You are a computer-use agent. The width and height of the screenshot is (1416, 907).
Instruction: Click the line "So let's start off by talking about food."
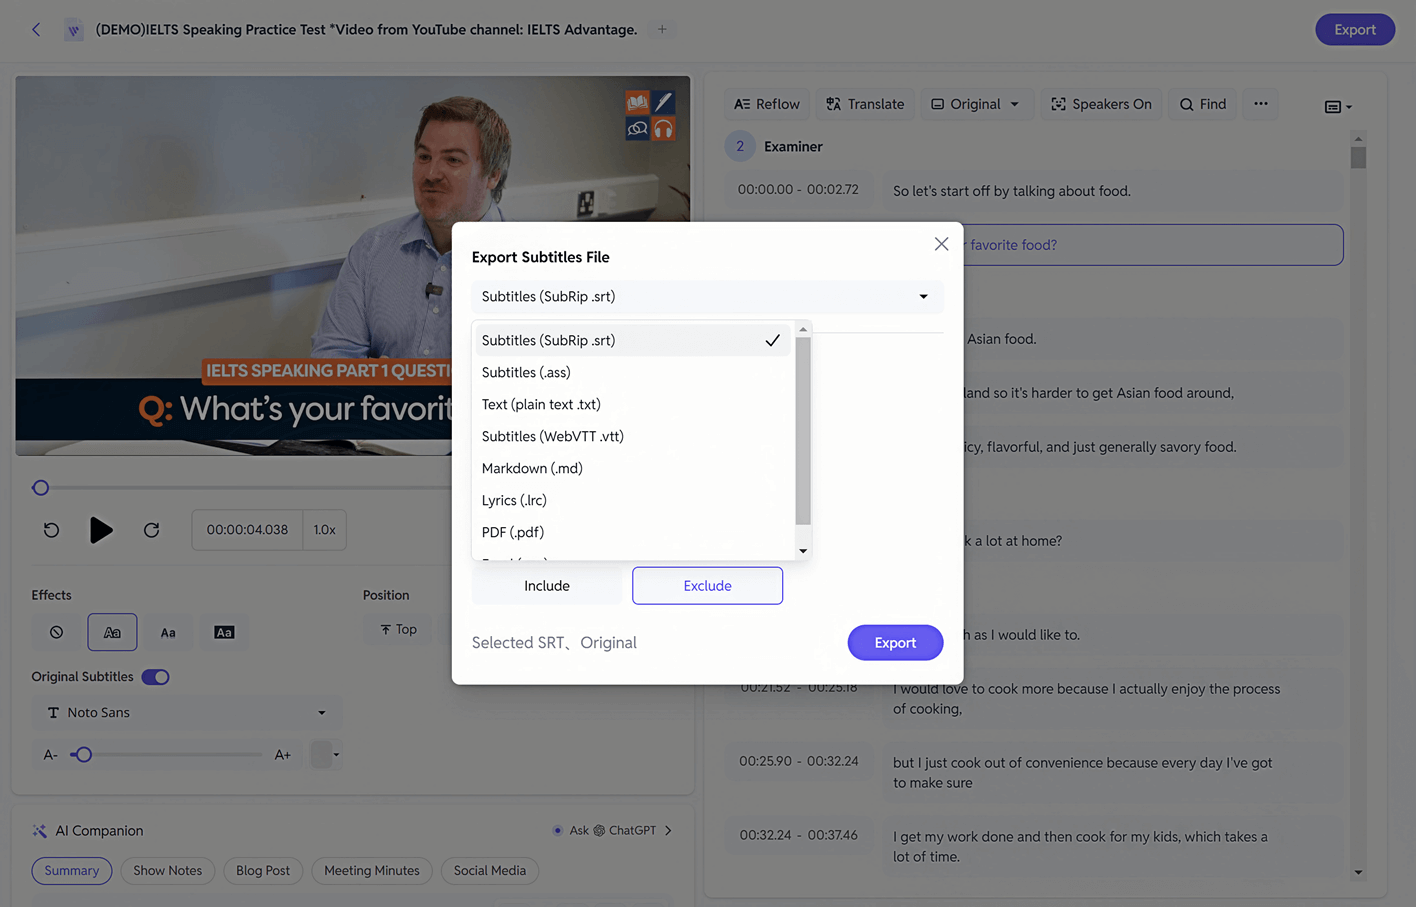pos(1012,191)
